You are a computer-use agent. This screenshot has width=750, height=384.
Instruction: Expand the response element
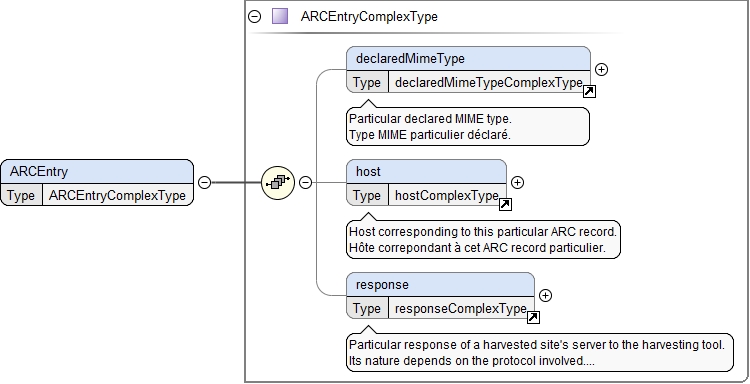[x=545, y=296]
